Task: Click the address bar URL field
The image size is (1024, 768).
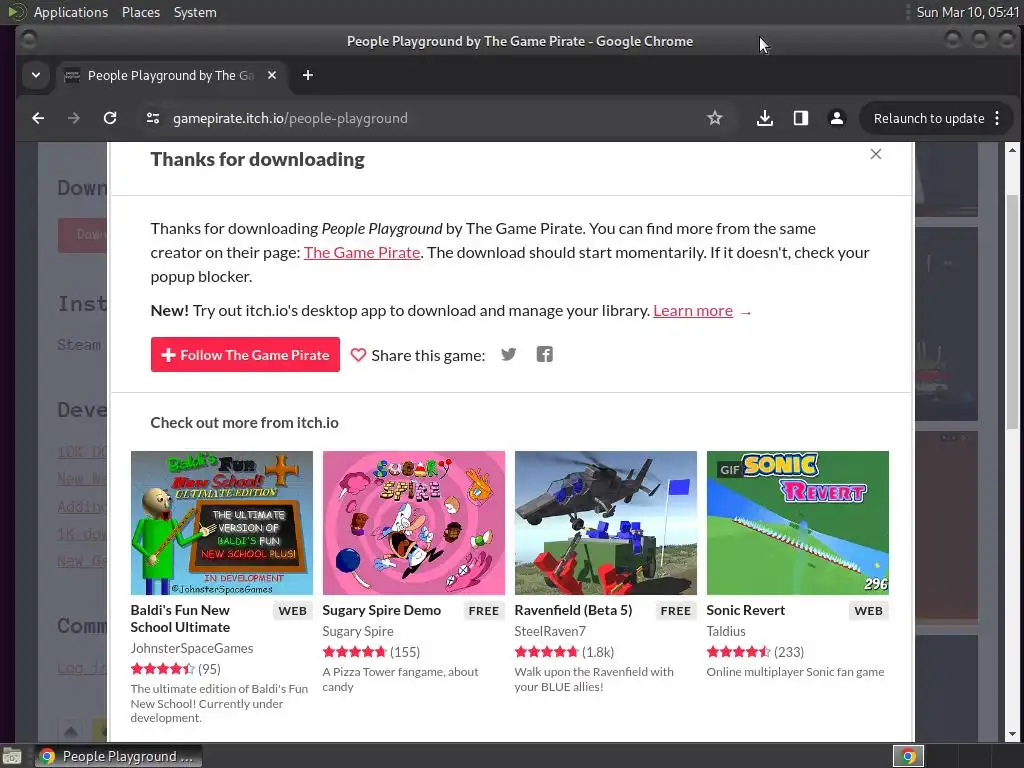Action: pos(431,118)
